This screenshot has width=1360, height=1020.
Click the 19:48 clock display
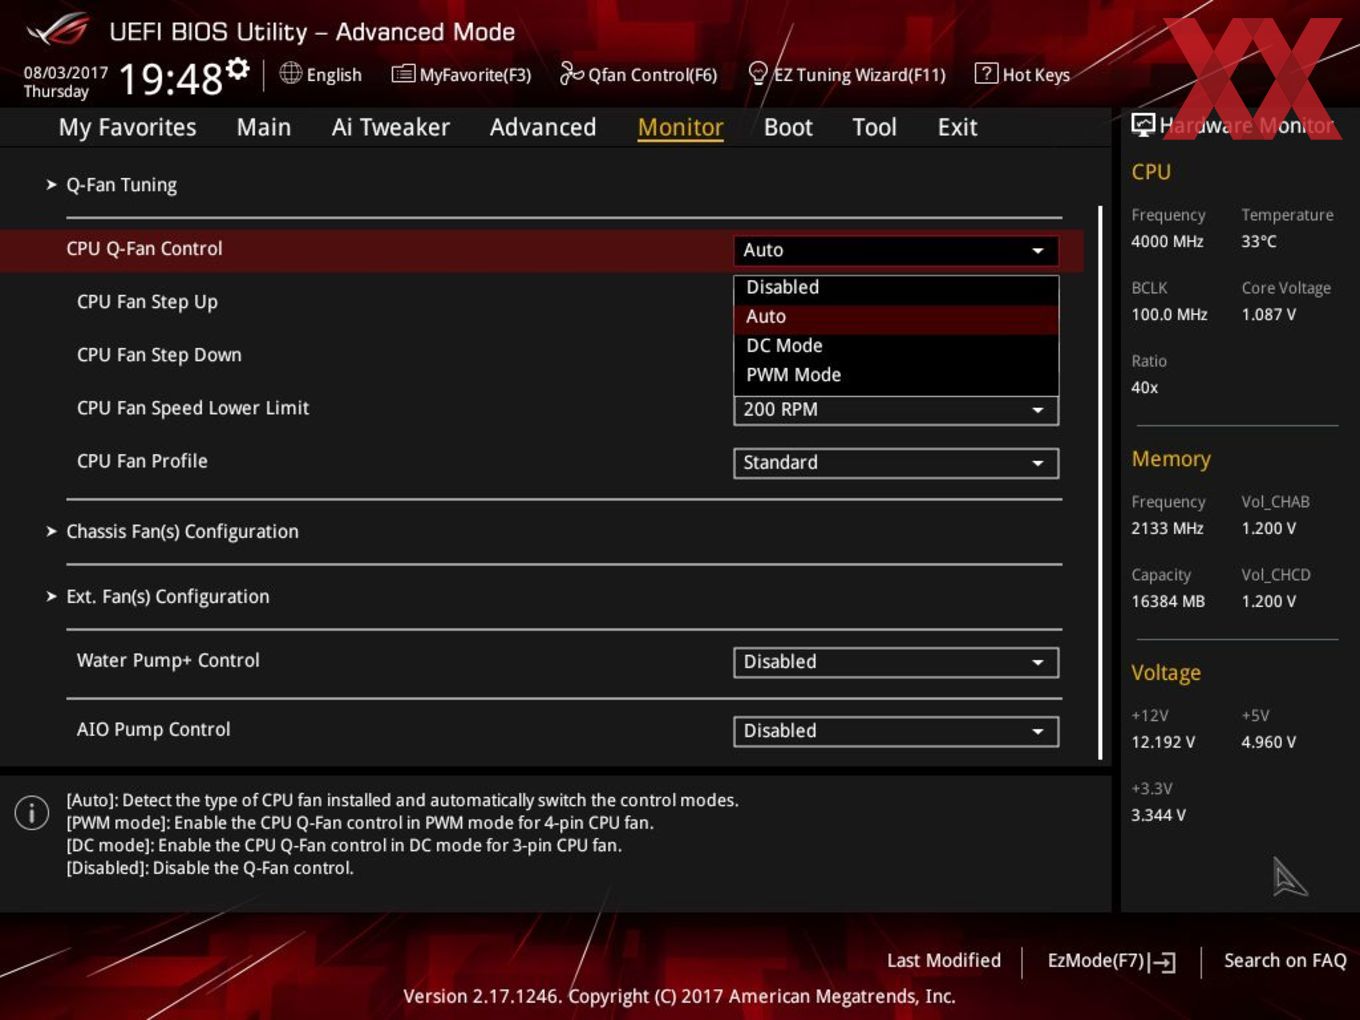[x=170, y=78]
